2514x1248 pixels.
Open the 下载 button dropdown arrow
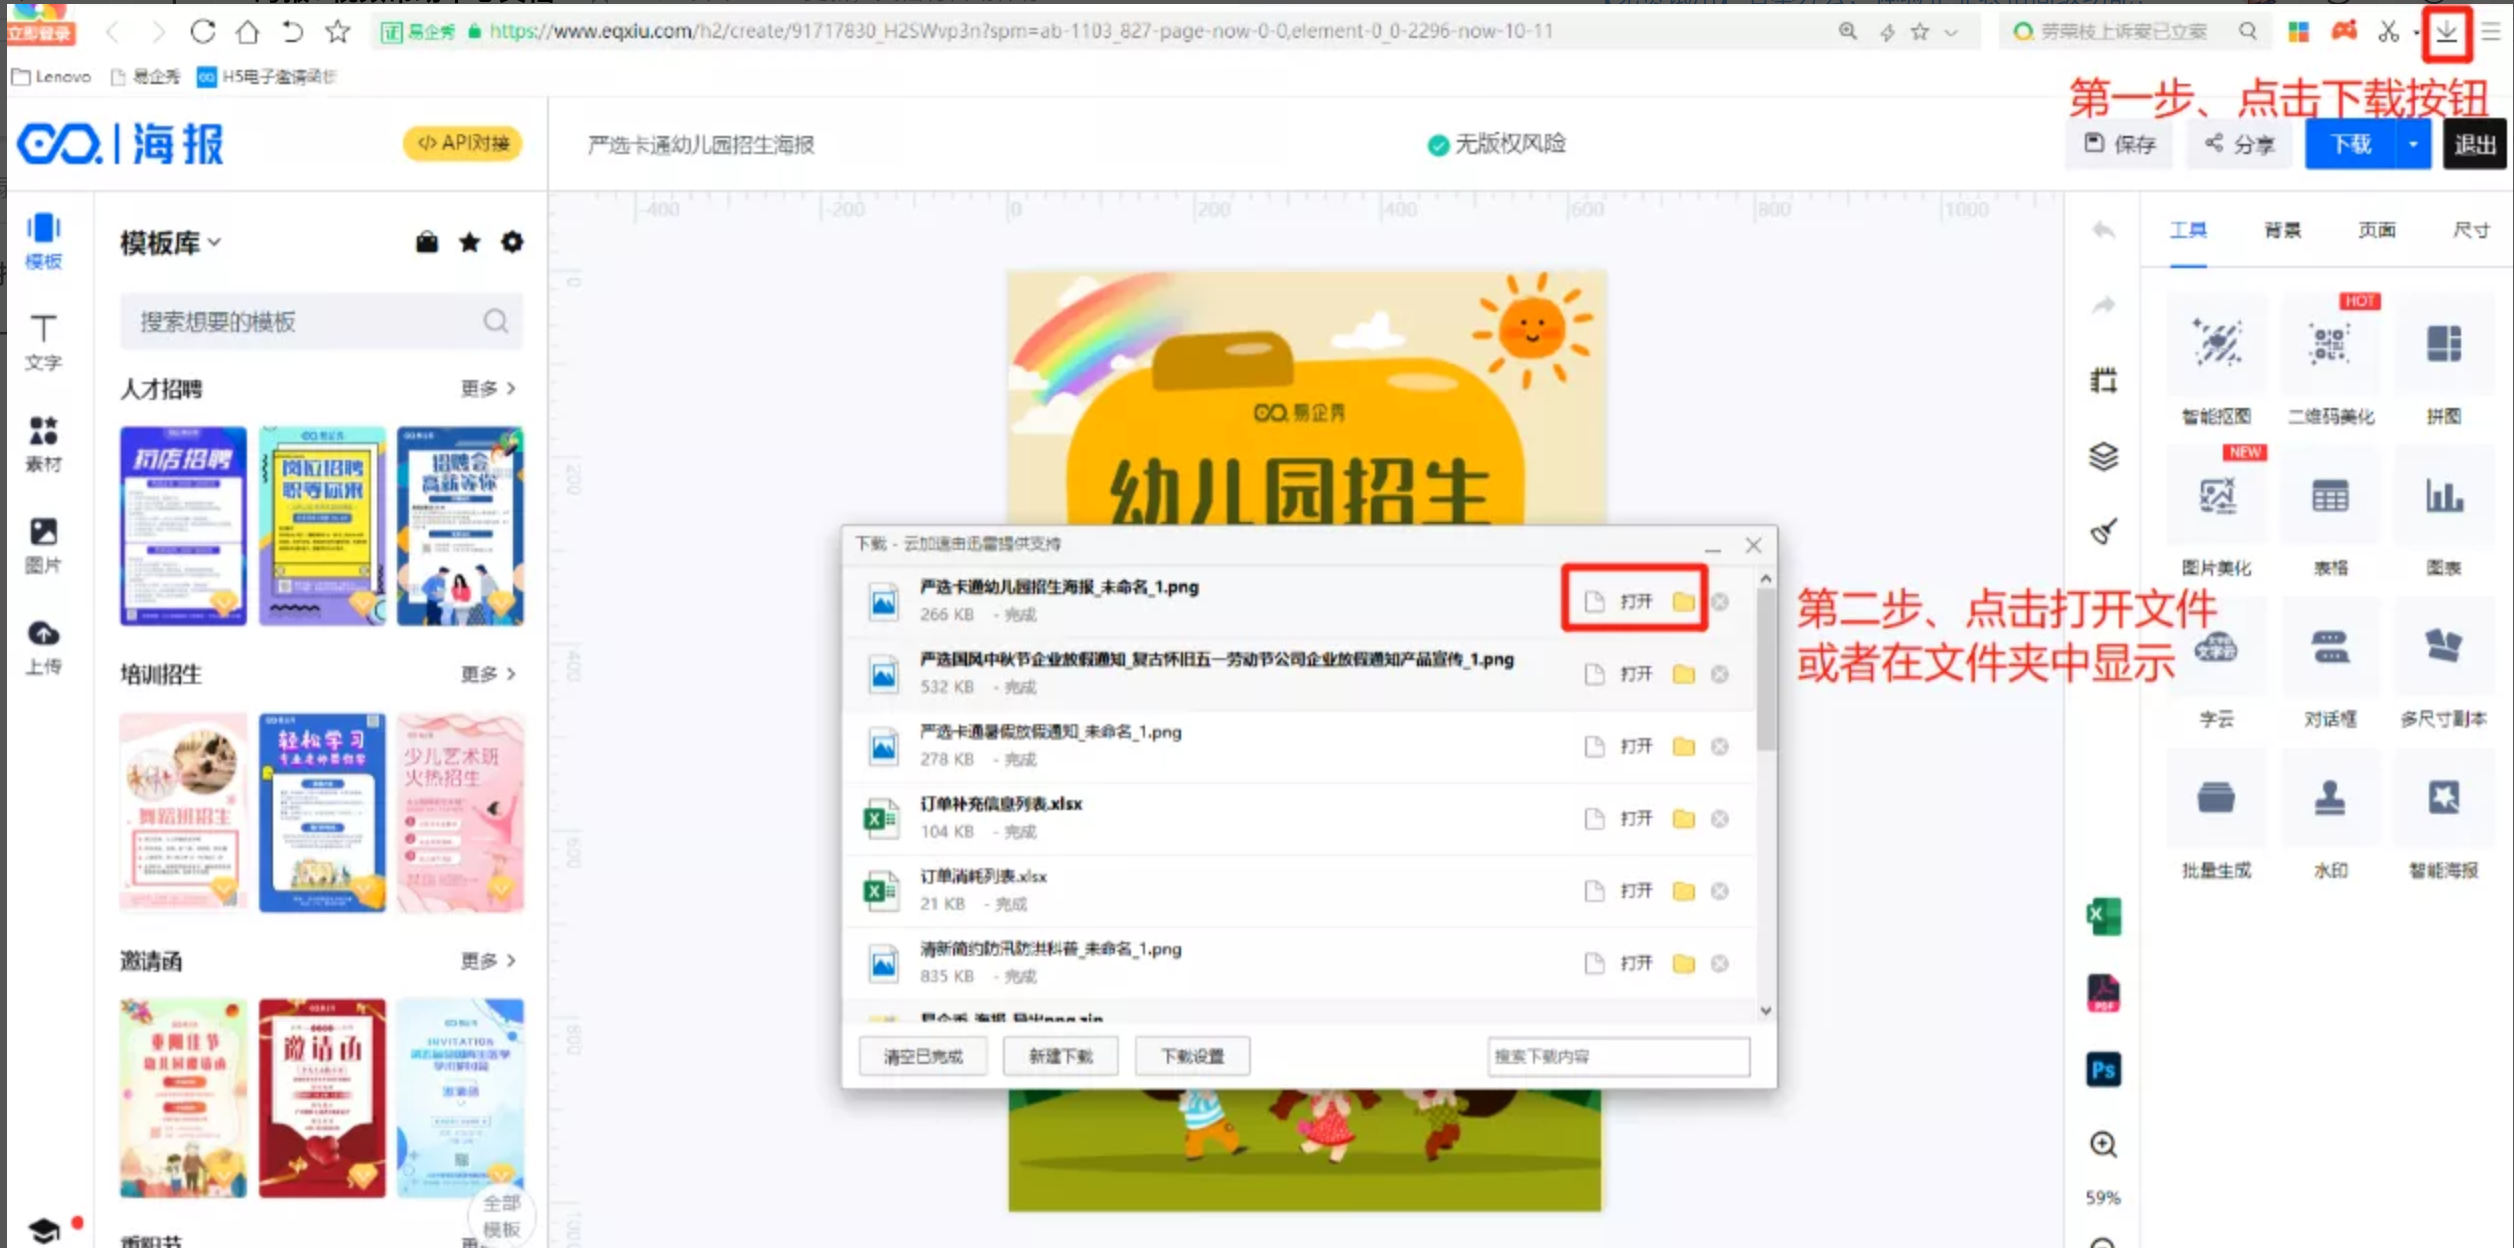click(x=2413, y=145)
